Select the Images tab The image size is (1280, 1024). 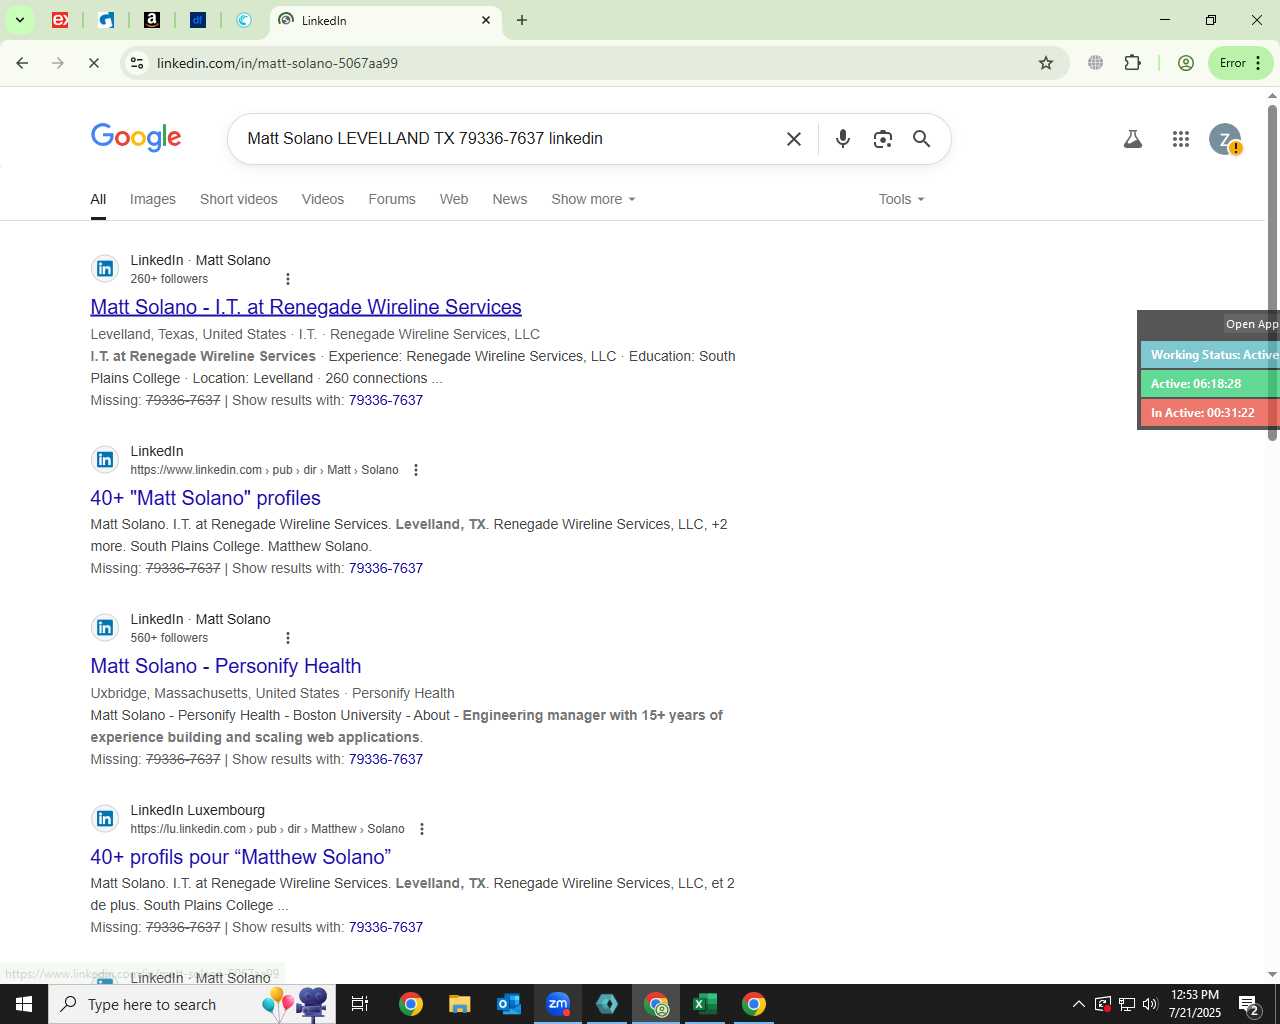(153, 199)
